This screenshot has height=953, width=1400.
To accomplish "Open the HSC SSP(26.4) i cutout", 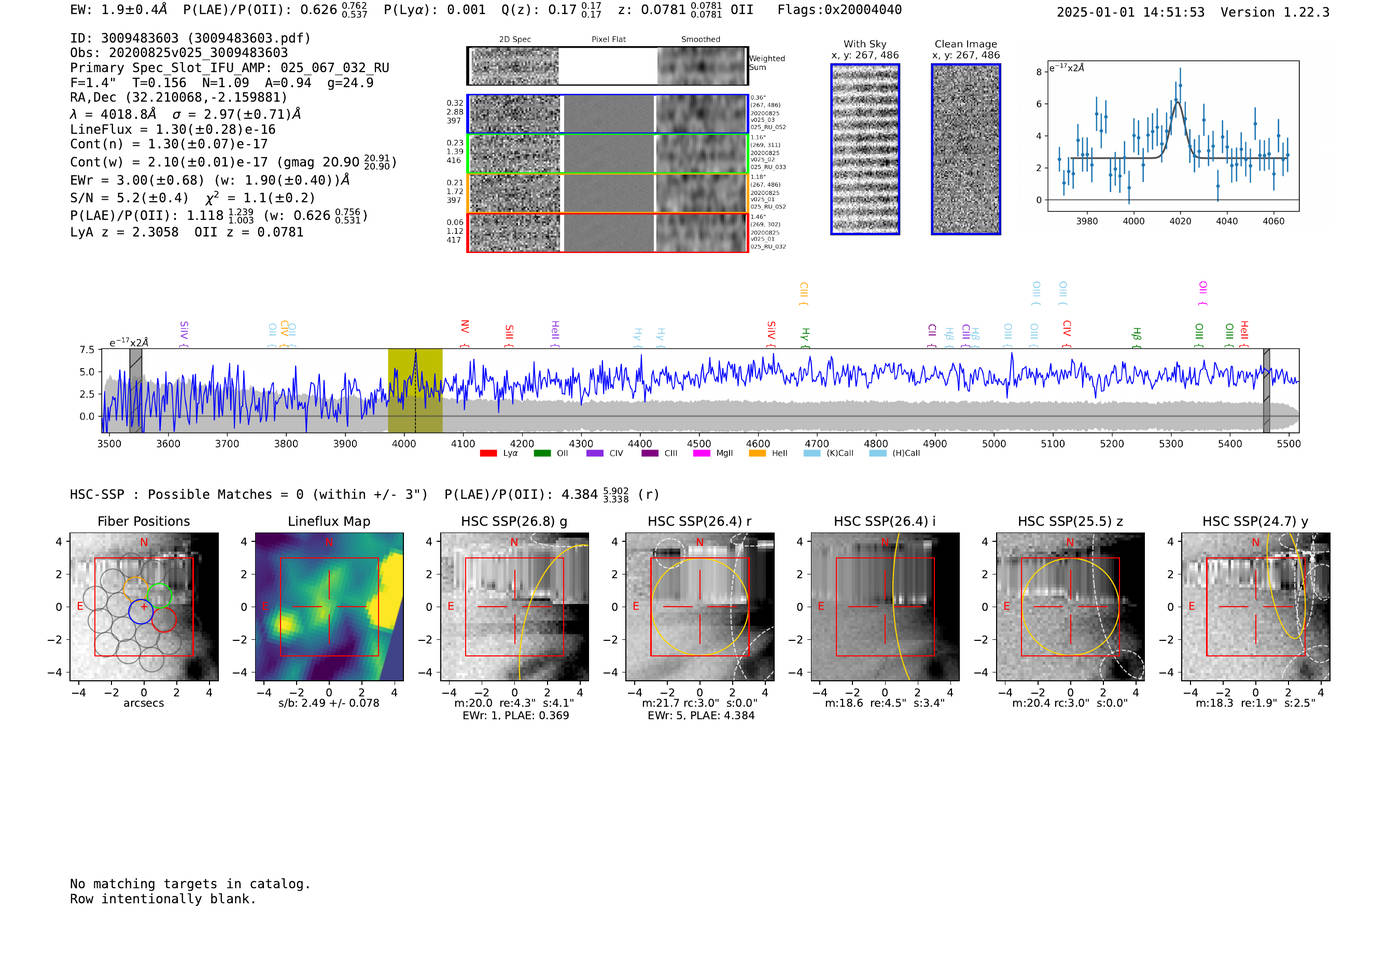I will tap(885, 607).
